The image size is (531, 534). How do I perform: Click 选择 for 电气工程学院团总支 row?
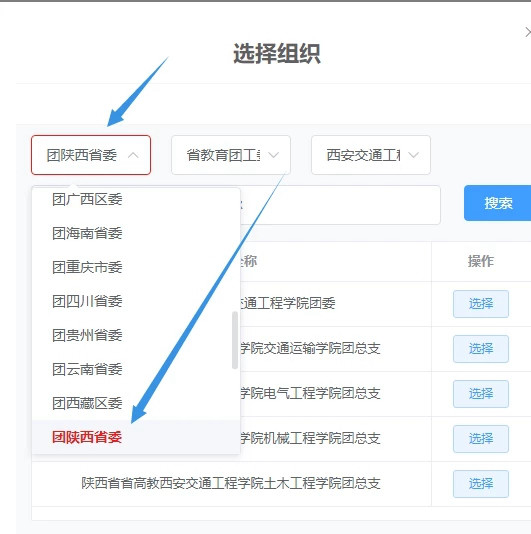coord(481,394)
